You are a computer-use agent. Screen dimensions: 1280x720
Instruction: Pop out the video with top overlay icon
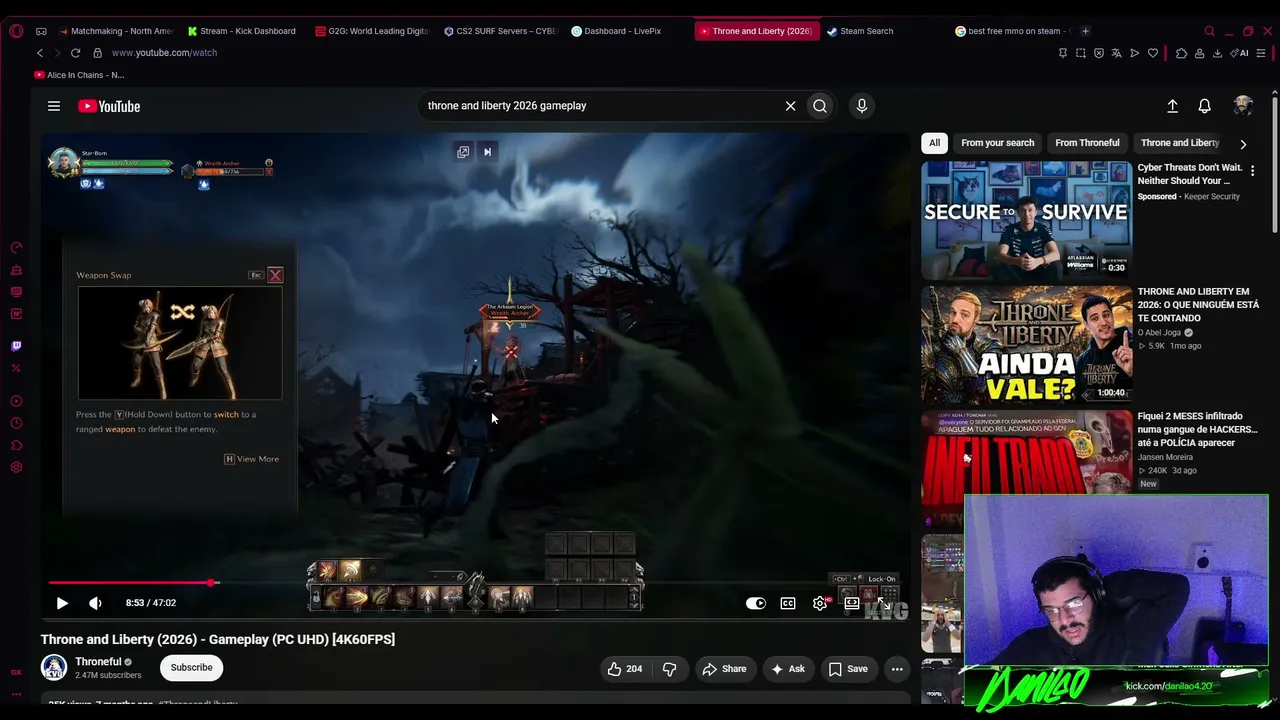pos(463,152)
